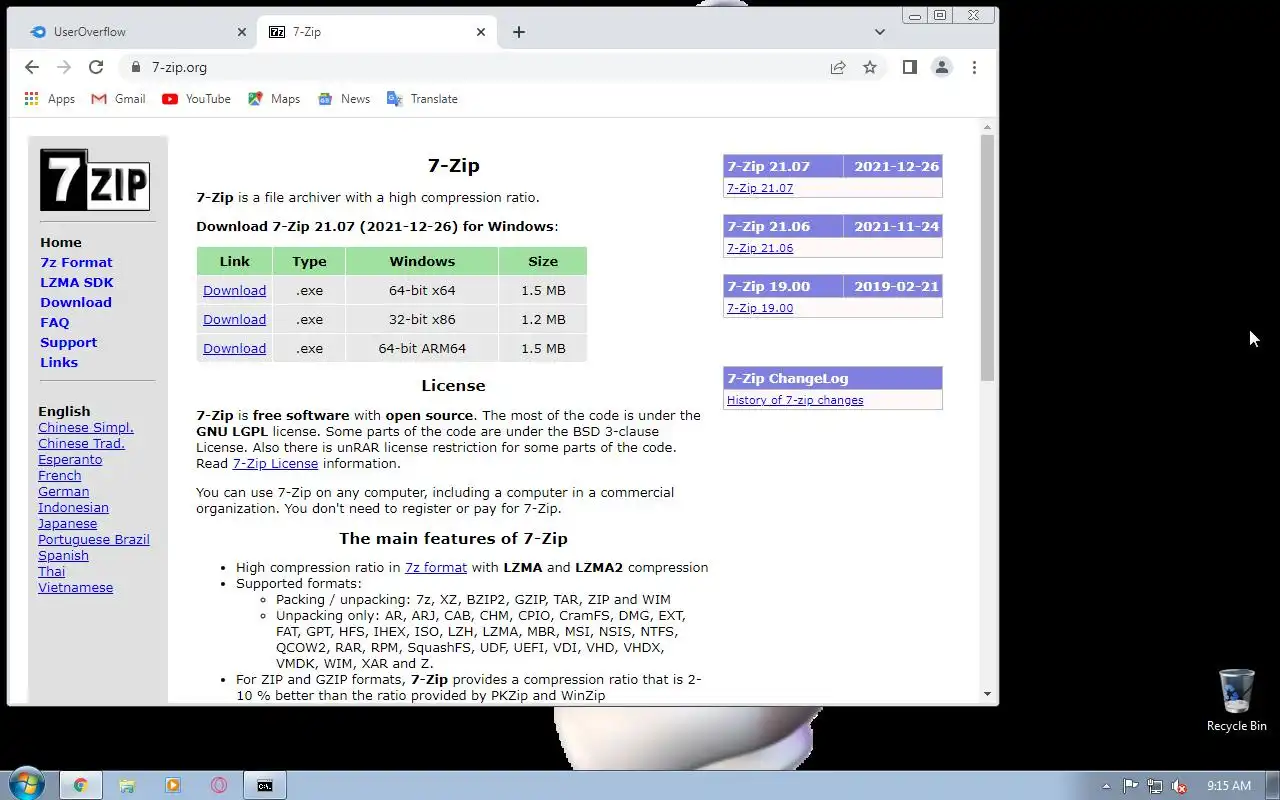Open media player taskbar icon
Image resolution: width=1280 pixels, height=800 pixels.
(x=173, y=785)
